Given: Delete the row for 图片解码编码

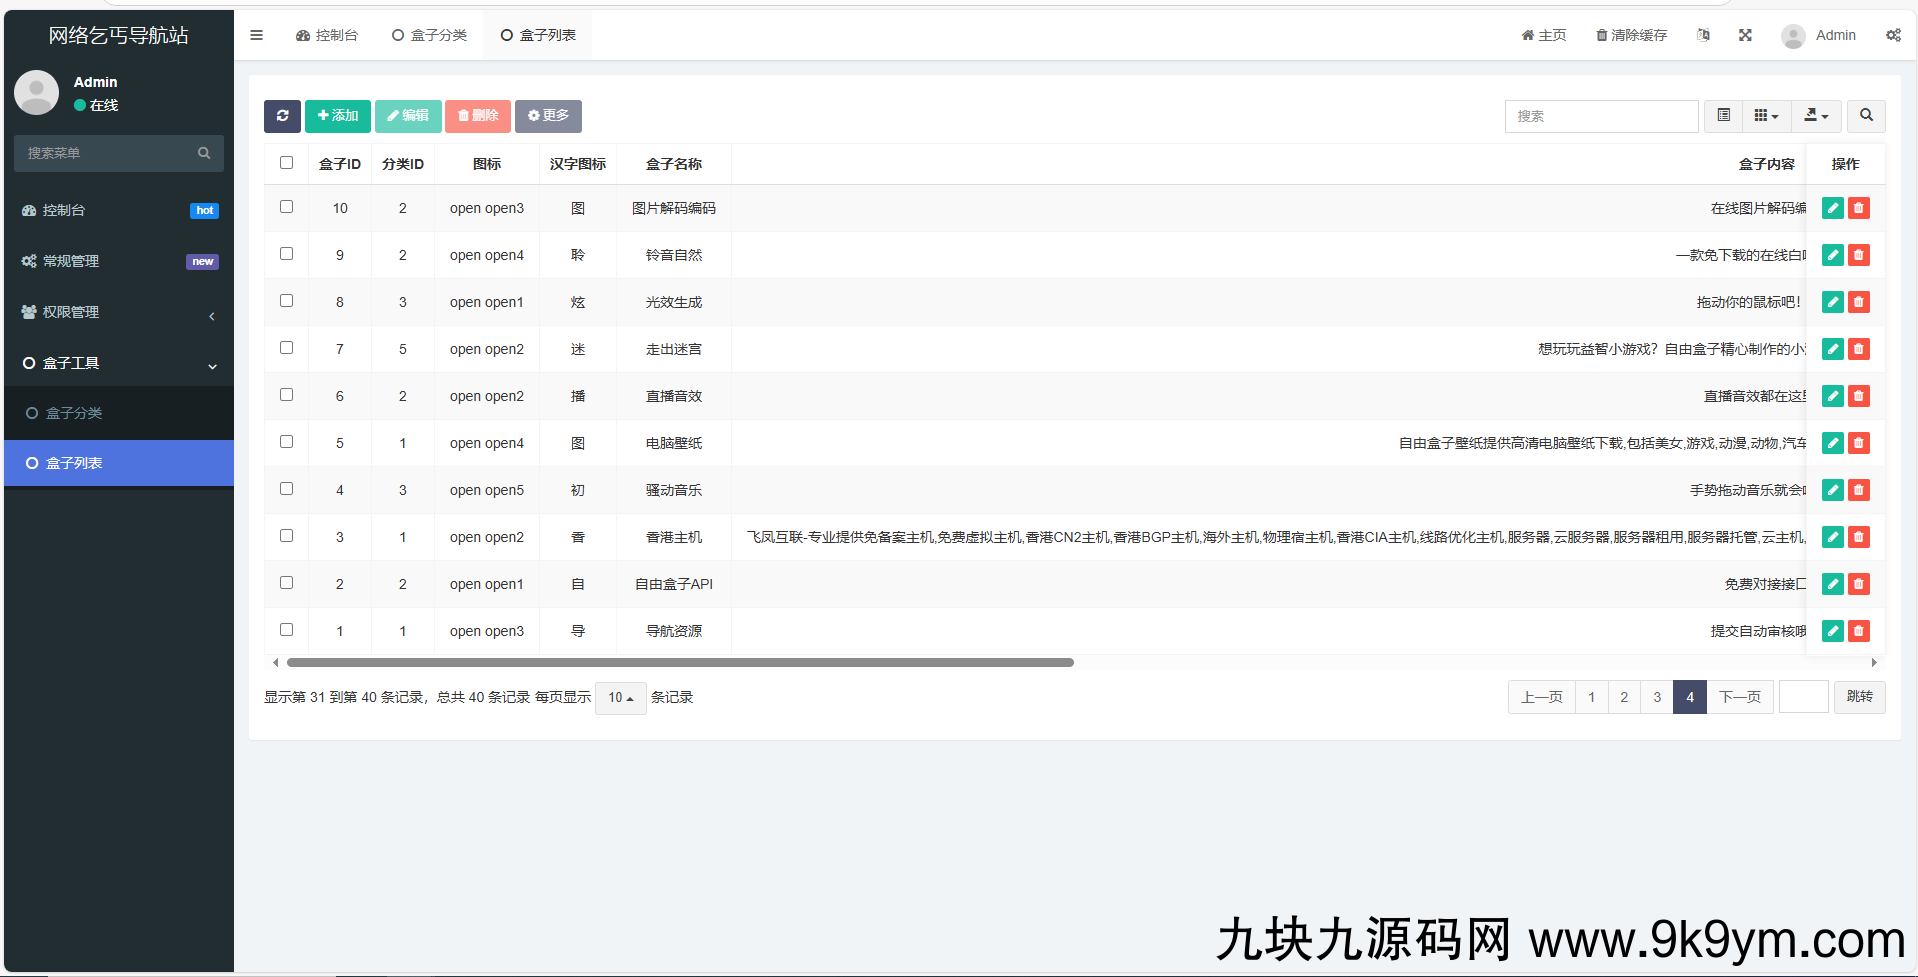Looking at the screenshot, I should pos(1858,208).
